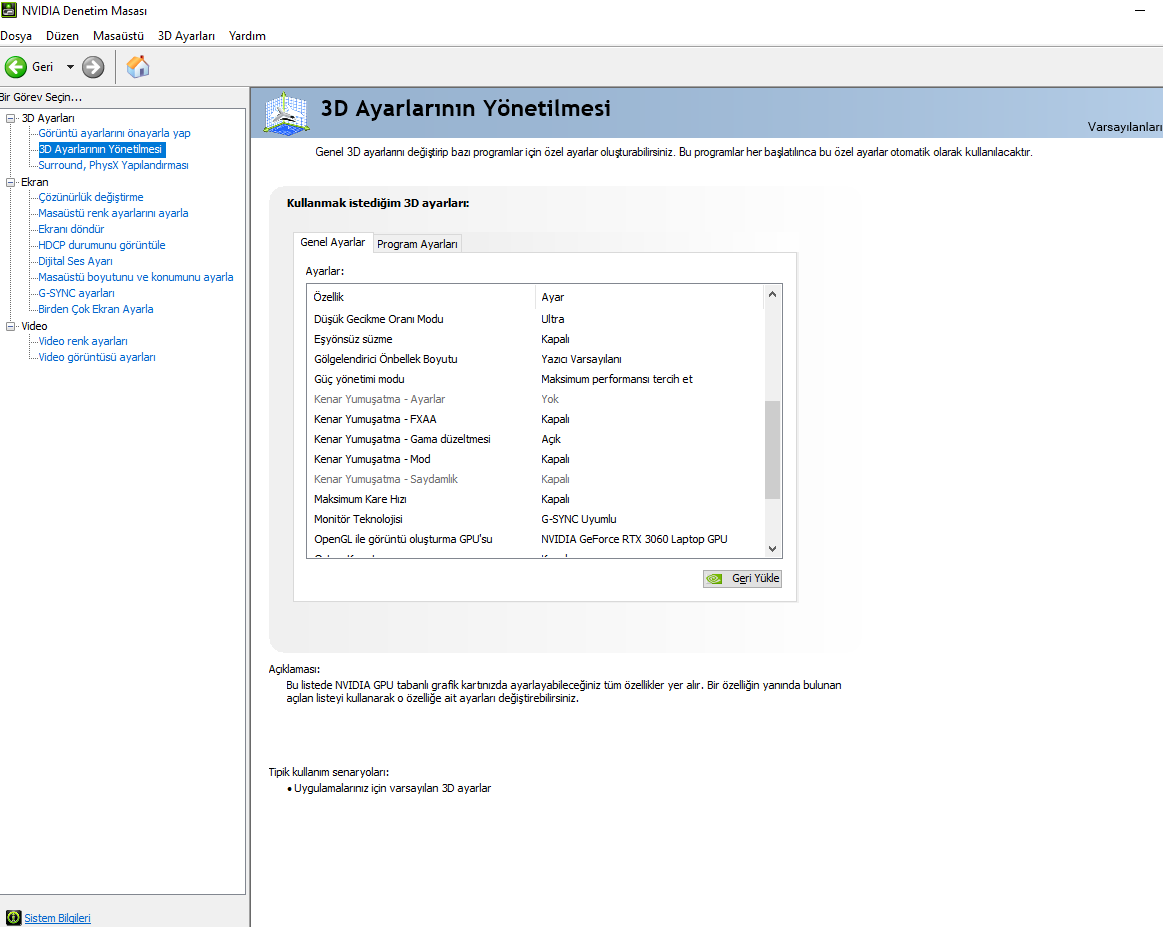Image resolution: width=1163 pixels, height=927 pixels.
Task: Click the Geri Yükle button
Action: click(x=742, y=578)
